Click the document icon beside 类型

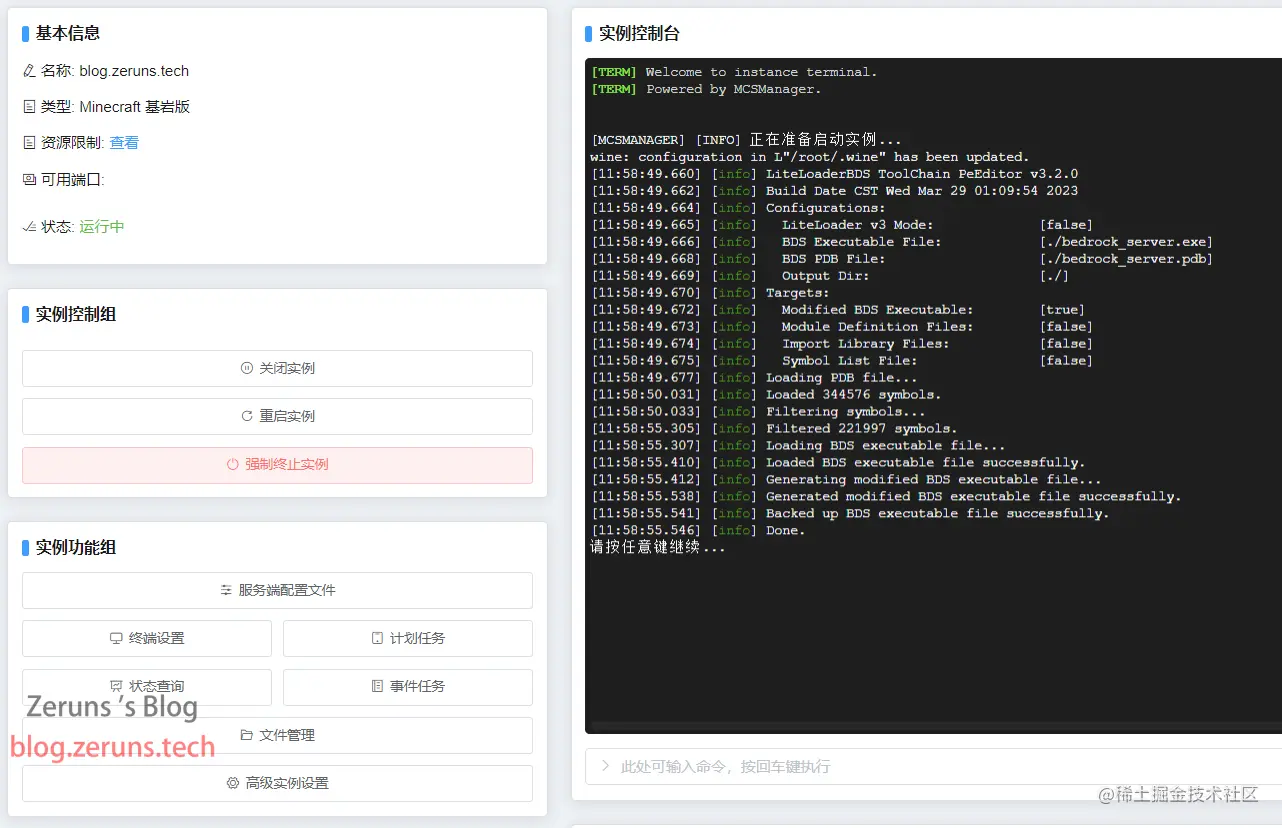(x=28, y=107)
